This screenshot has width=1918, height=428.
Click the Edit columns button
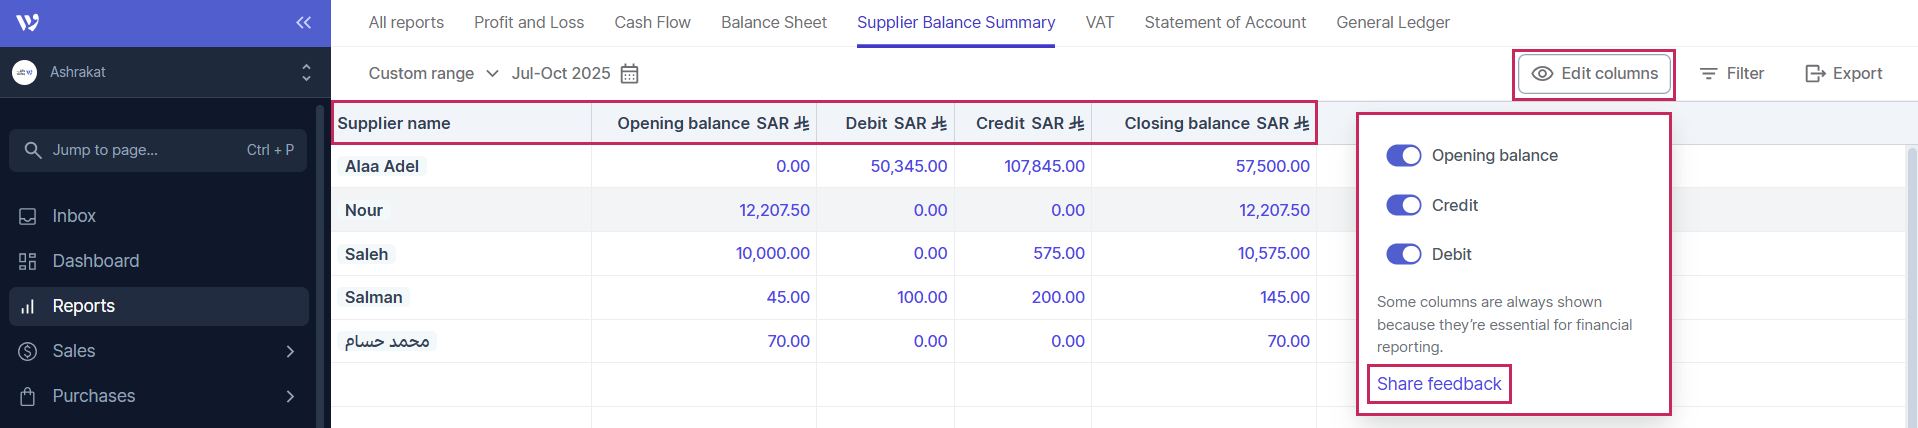(1594, 74)
